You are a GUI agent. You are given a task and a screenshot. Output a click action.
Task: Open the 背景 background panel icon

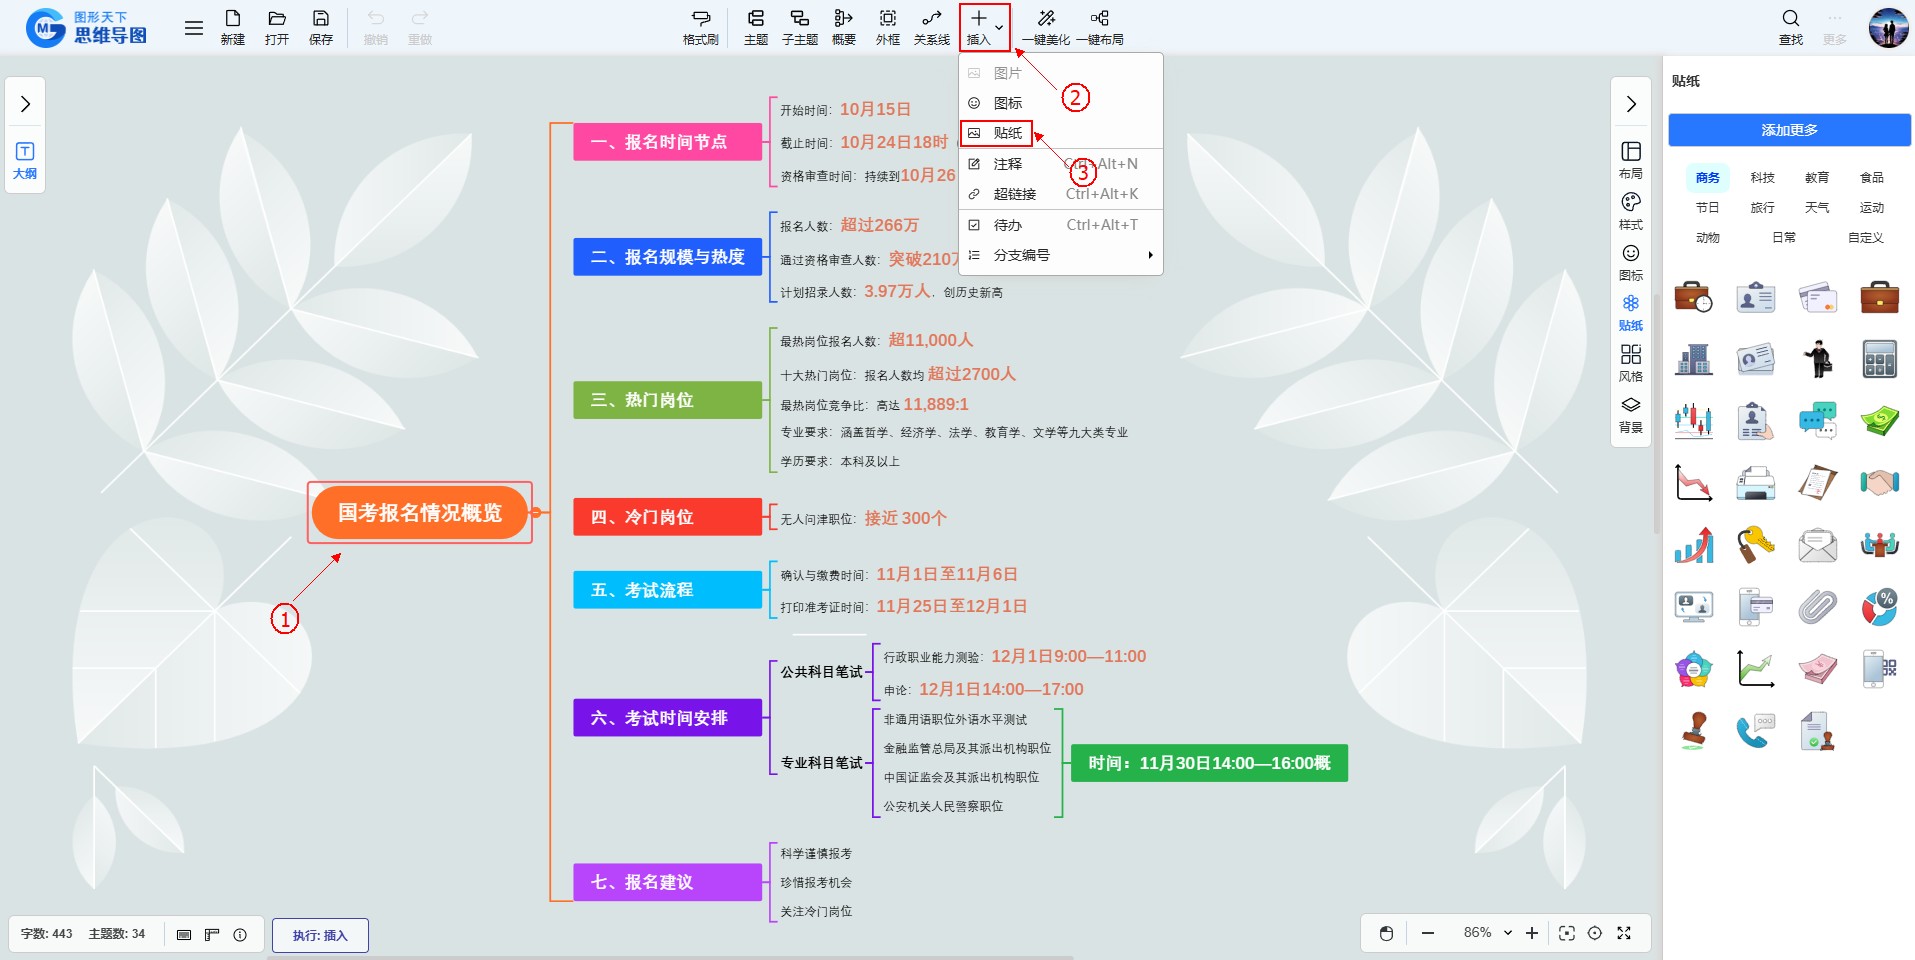tap(1630, 414)
